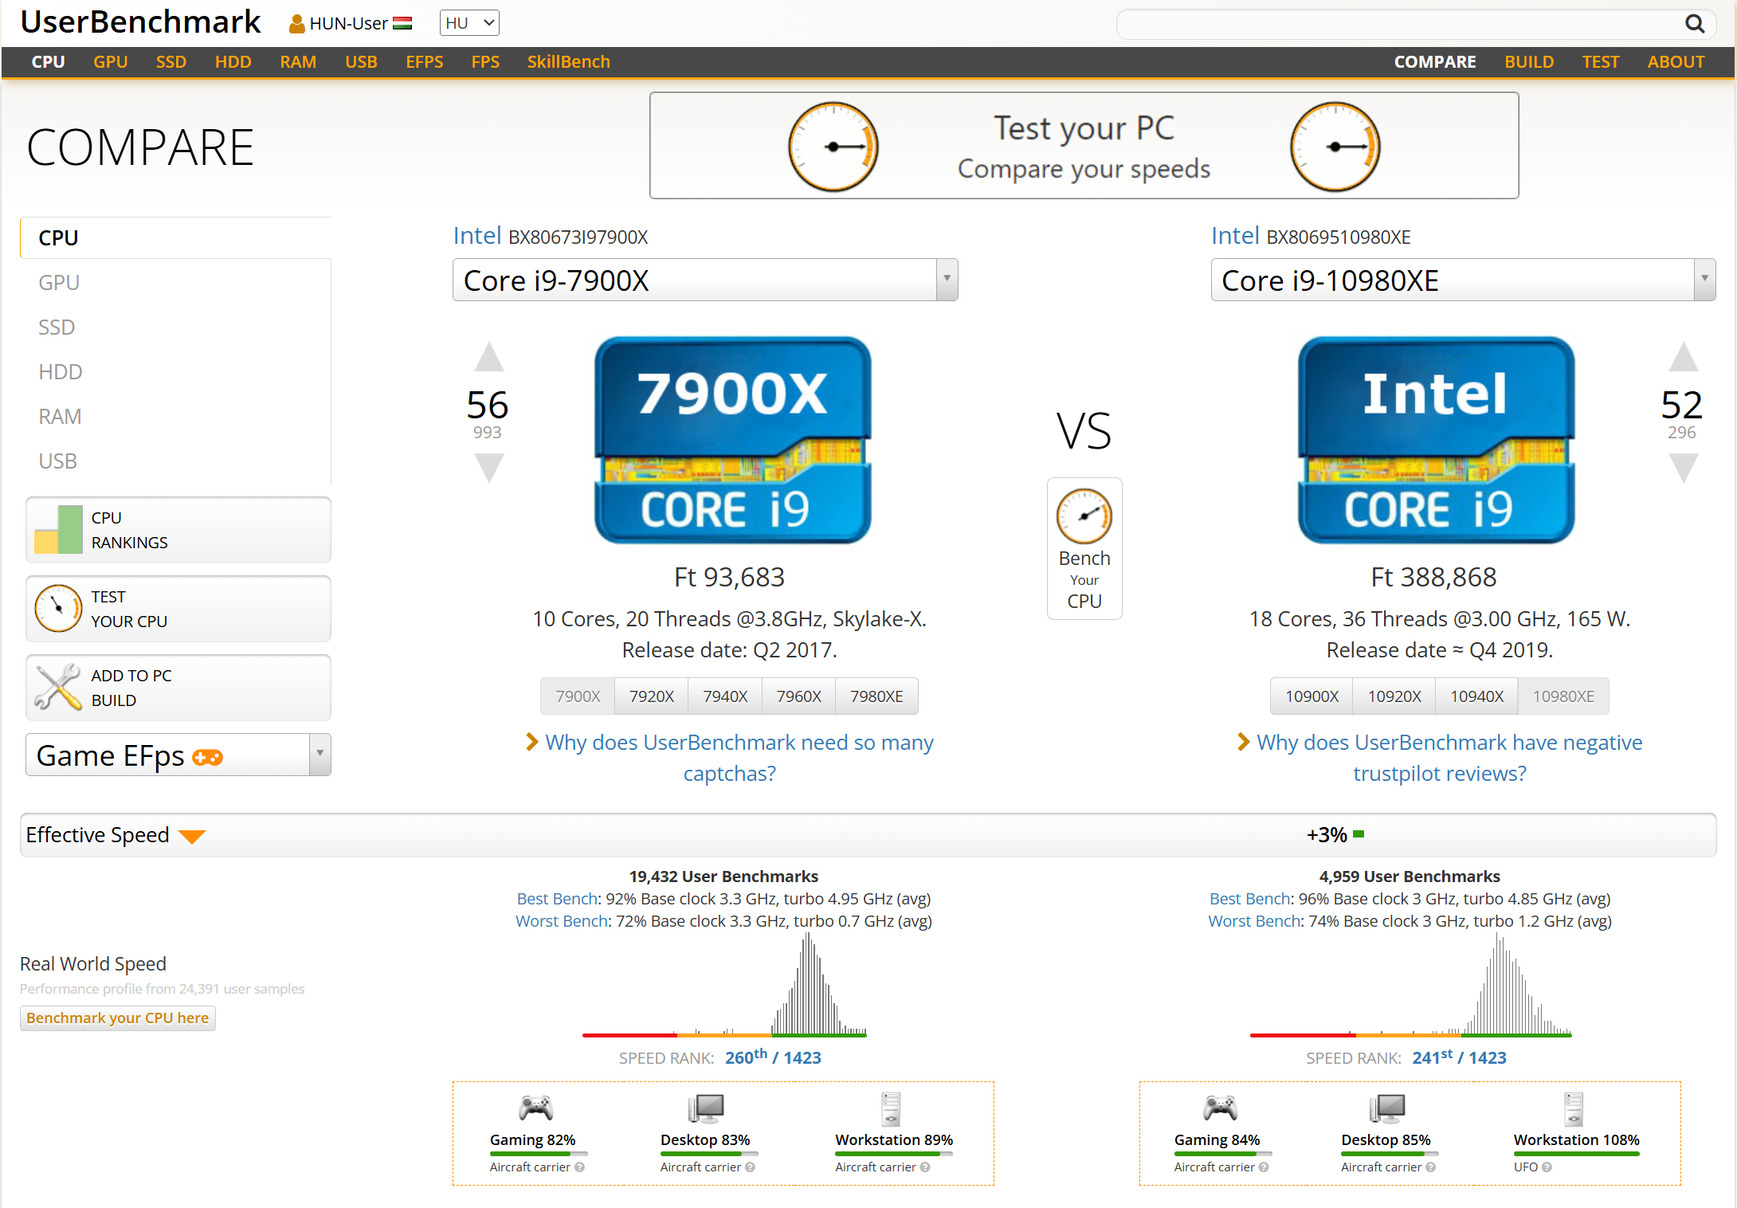Image resolution: width=1737 pixels, height=1208 pixels.
Task: Upvote the Core i9-10980XE arrow
Action: pyautogui.click(x=1683, y=357)
